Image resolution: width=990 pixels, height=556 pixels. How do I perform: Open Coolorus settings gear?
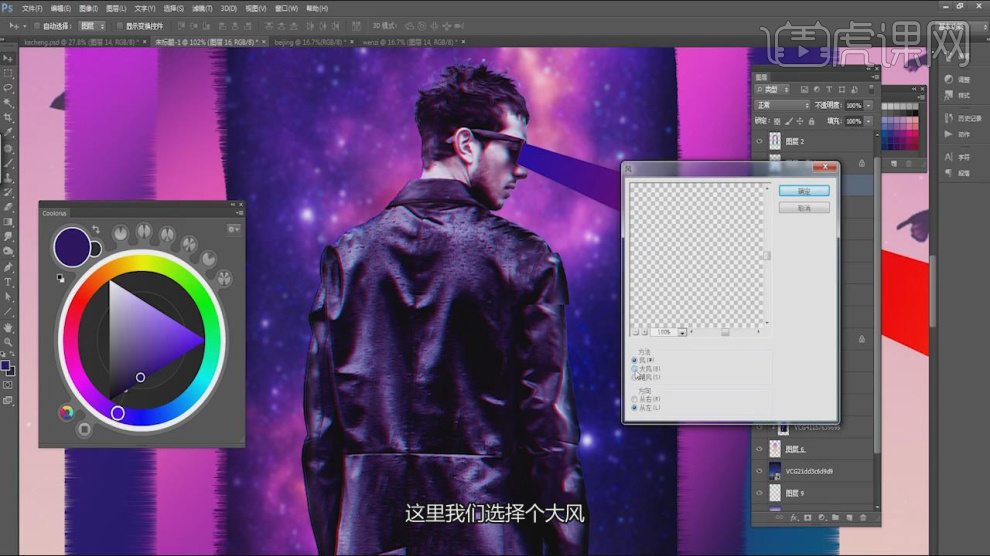pyautogui.click(x=233, y=230)
